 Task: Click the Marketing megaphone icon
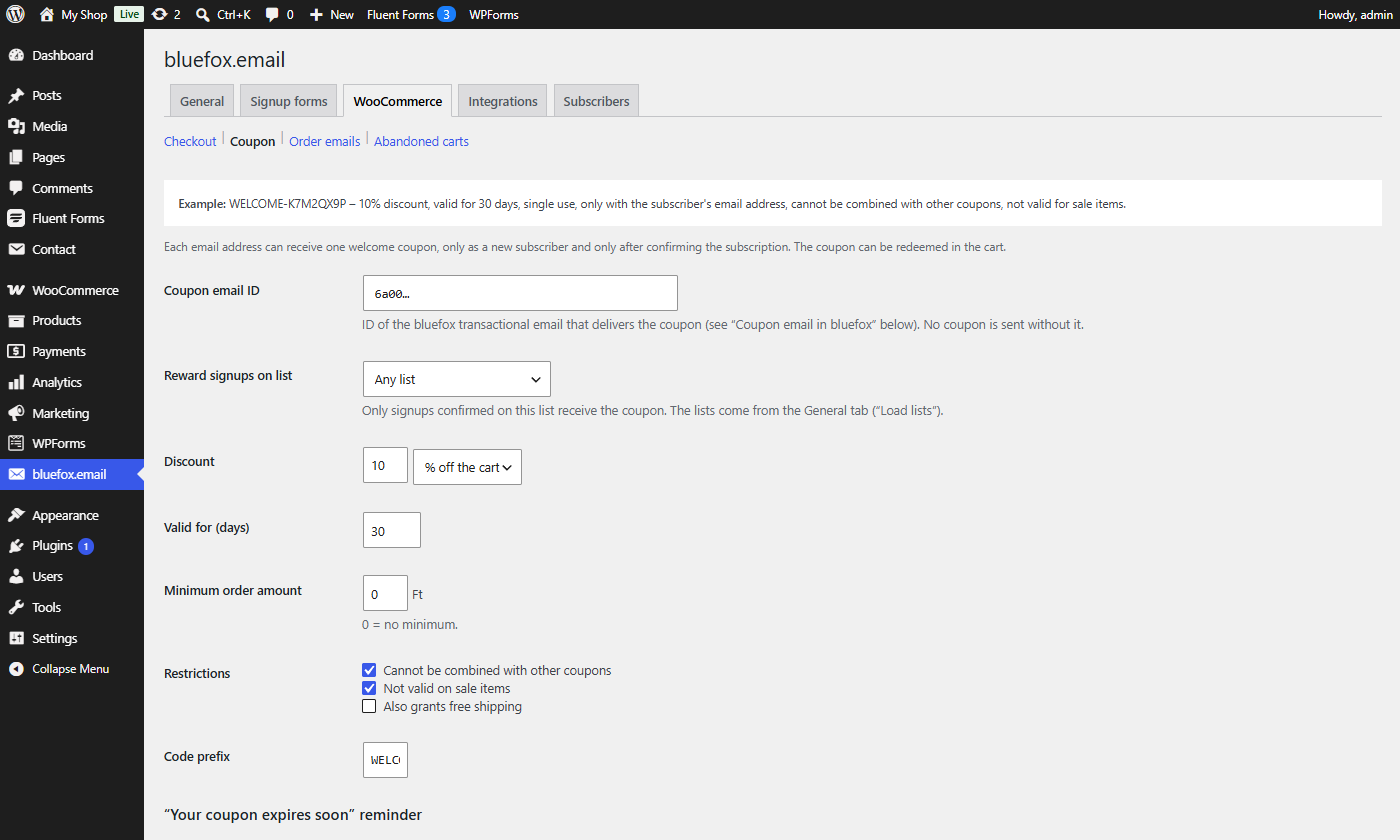[x=16, y=413]
